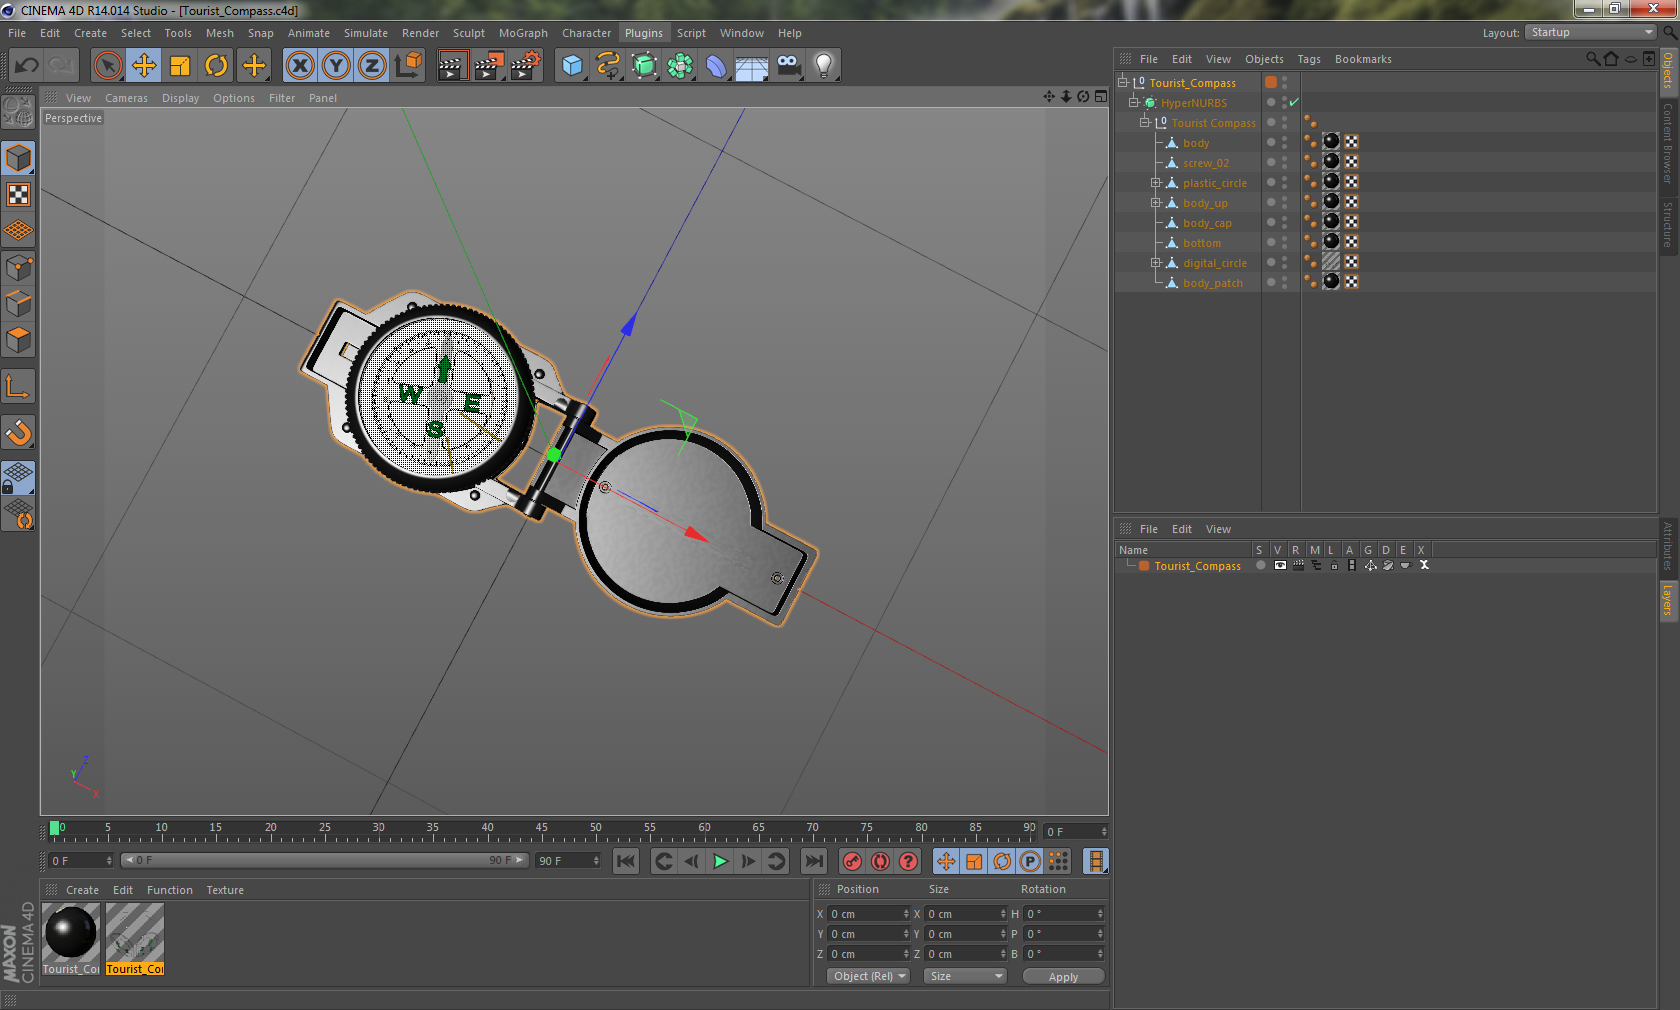Viewport: 1680px width, 1010px height.
Task: Open the Simulate menu
Action: click(366, 33)
